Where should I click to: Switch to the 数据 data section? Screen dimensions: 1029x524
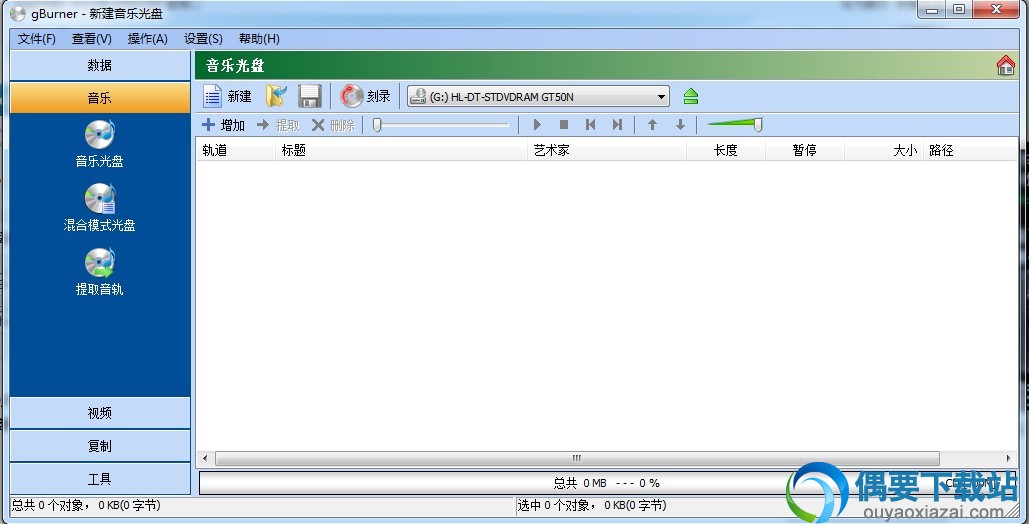pyautogui.click(x=100, y=65)
